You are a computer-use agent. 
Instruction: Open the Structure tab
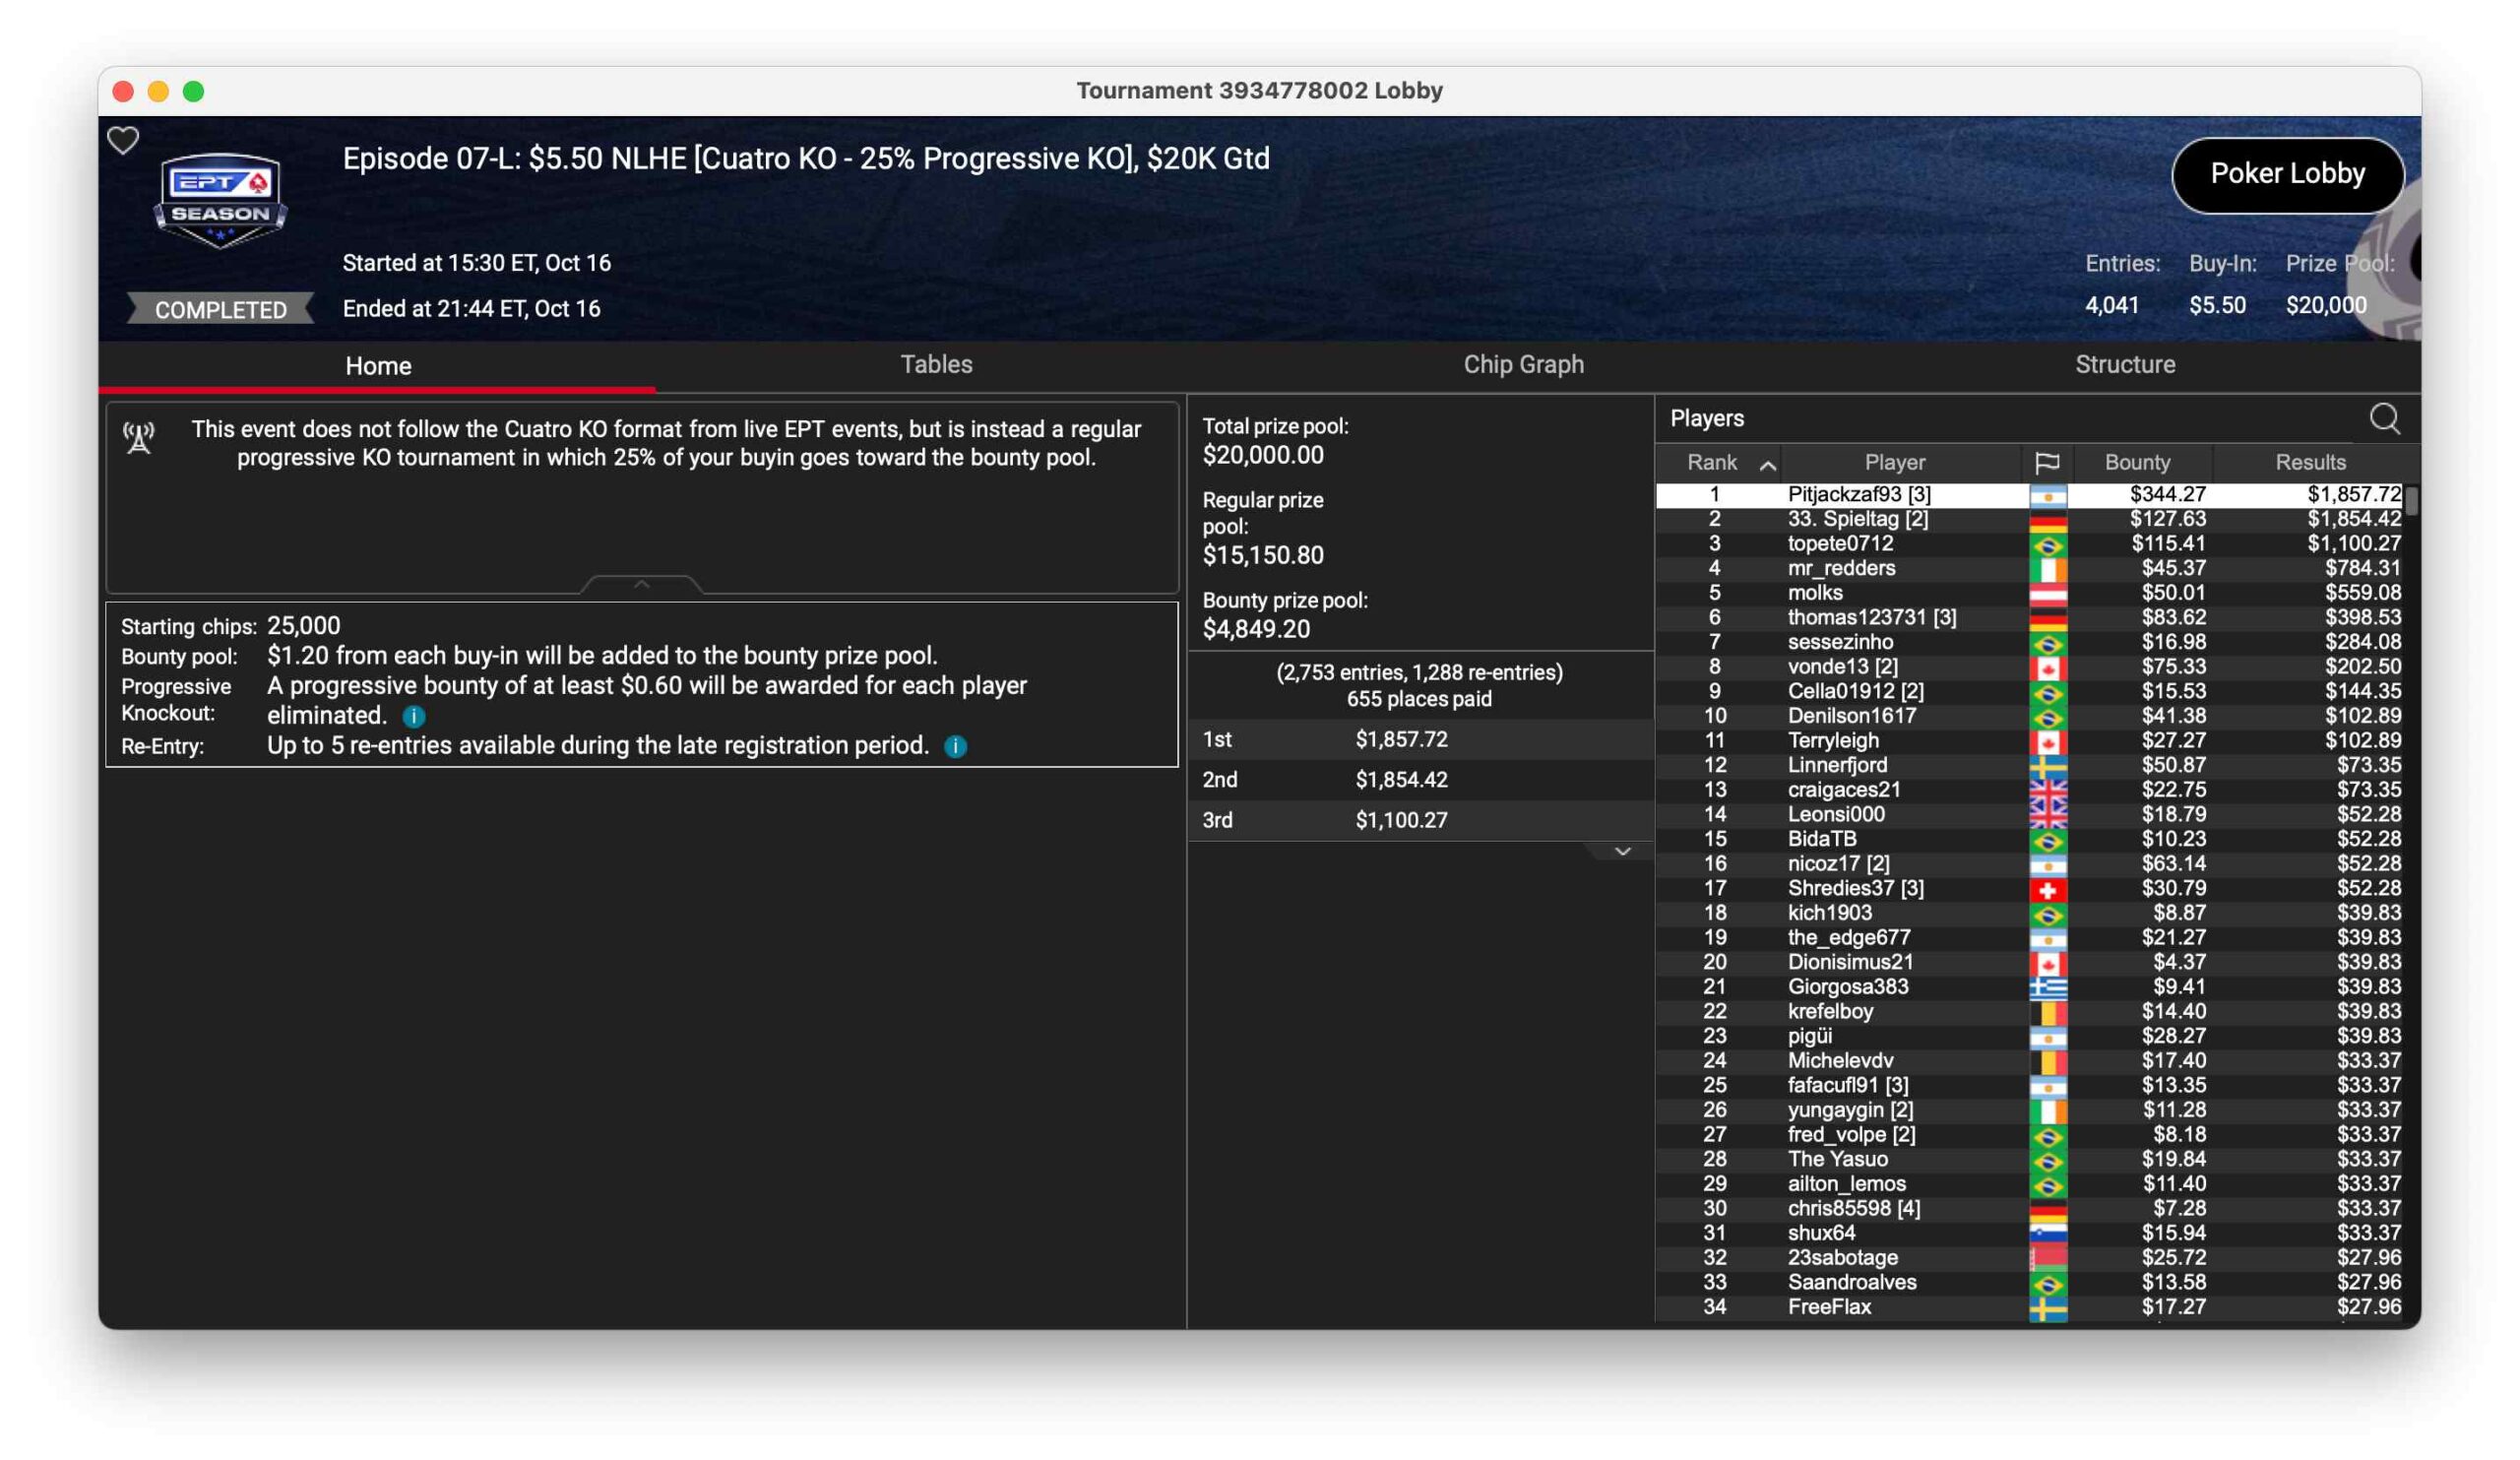2124,364
